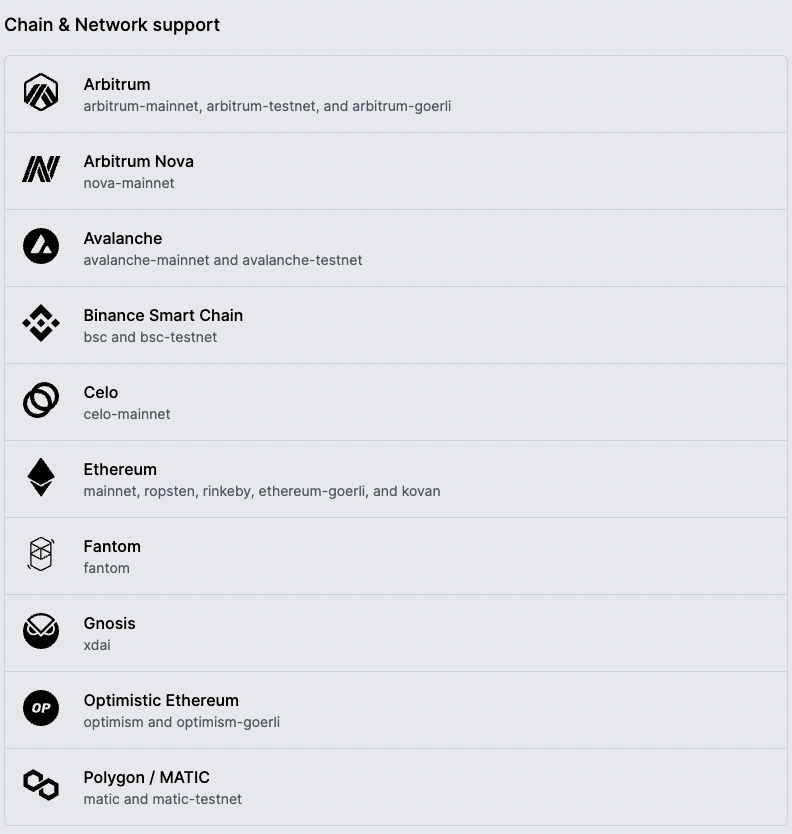792x834 pixels.
Task: Click the Arbitrum Nova logo icon
Action: (x=41, y=169)
